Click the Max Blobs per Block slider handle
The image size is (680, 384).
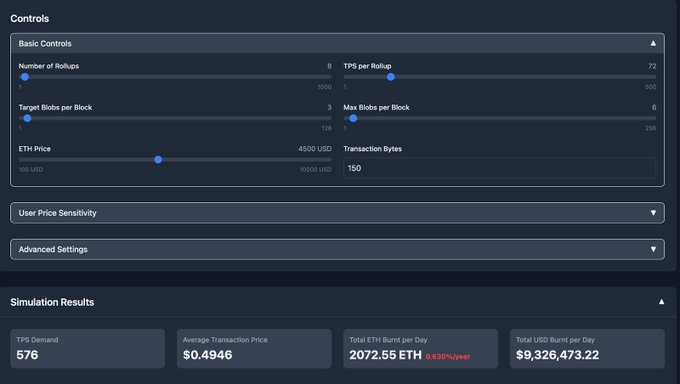pos(353,118)
